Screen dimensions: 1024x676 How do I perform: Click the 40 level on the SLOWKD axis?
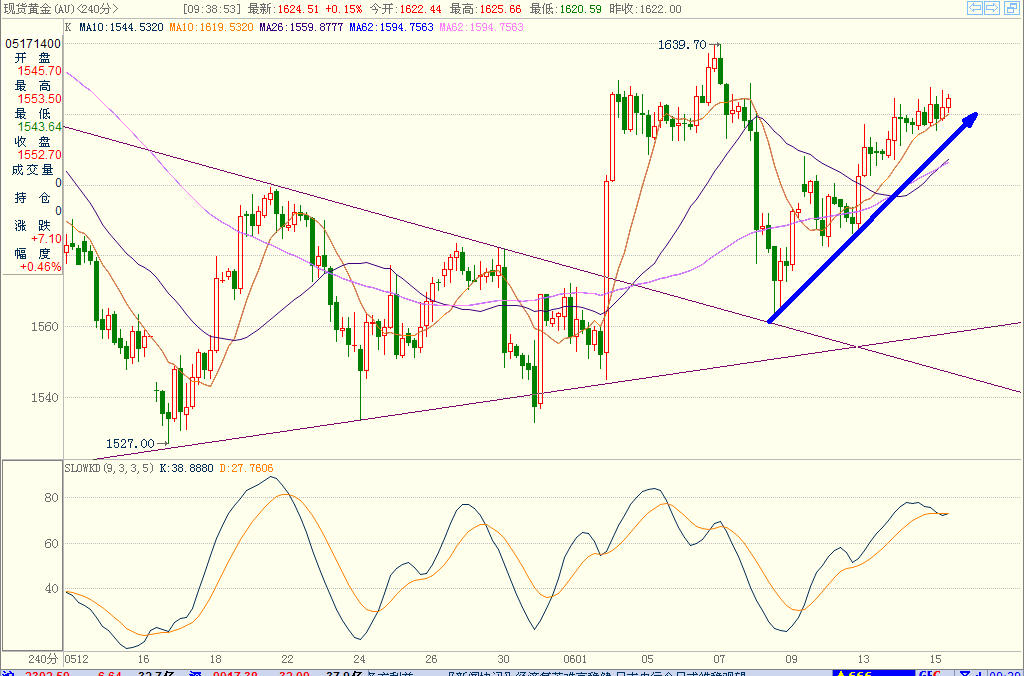(51, 589)
